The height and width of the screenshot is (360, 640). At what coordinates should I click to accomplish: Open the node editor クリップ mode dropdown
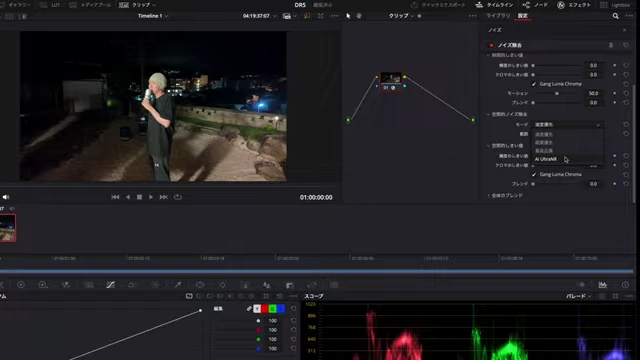point(401,16)
